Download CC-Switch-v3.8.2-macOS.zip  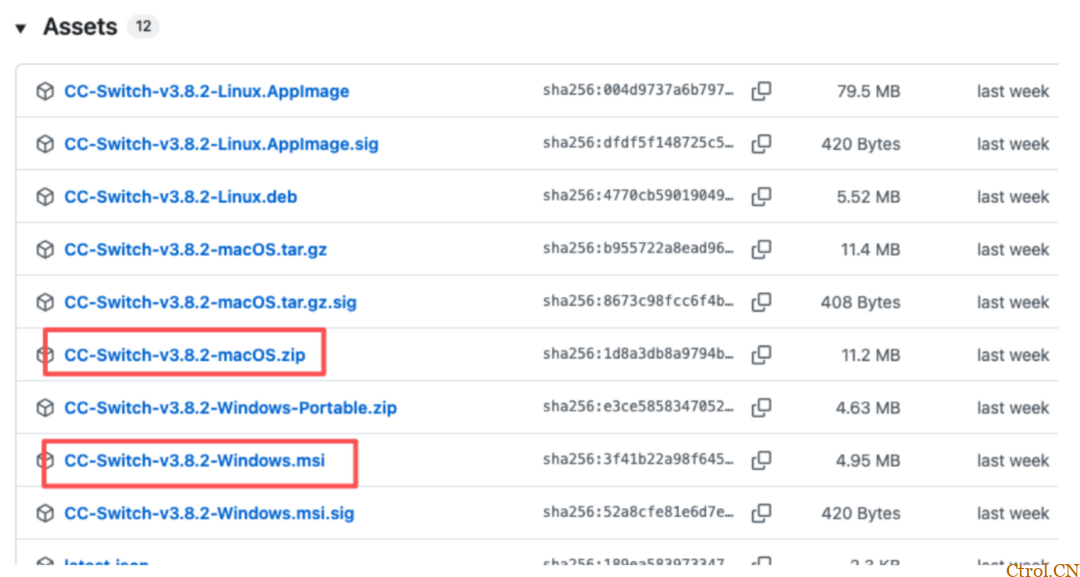tap(185, 355)
